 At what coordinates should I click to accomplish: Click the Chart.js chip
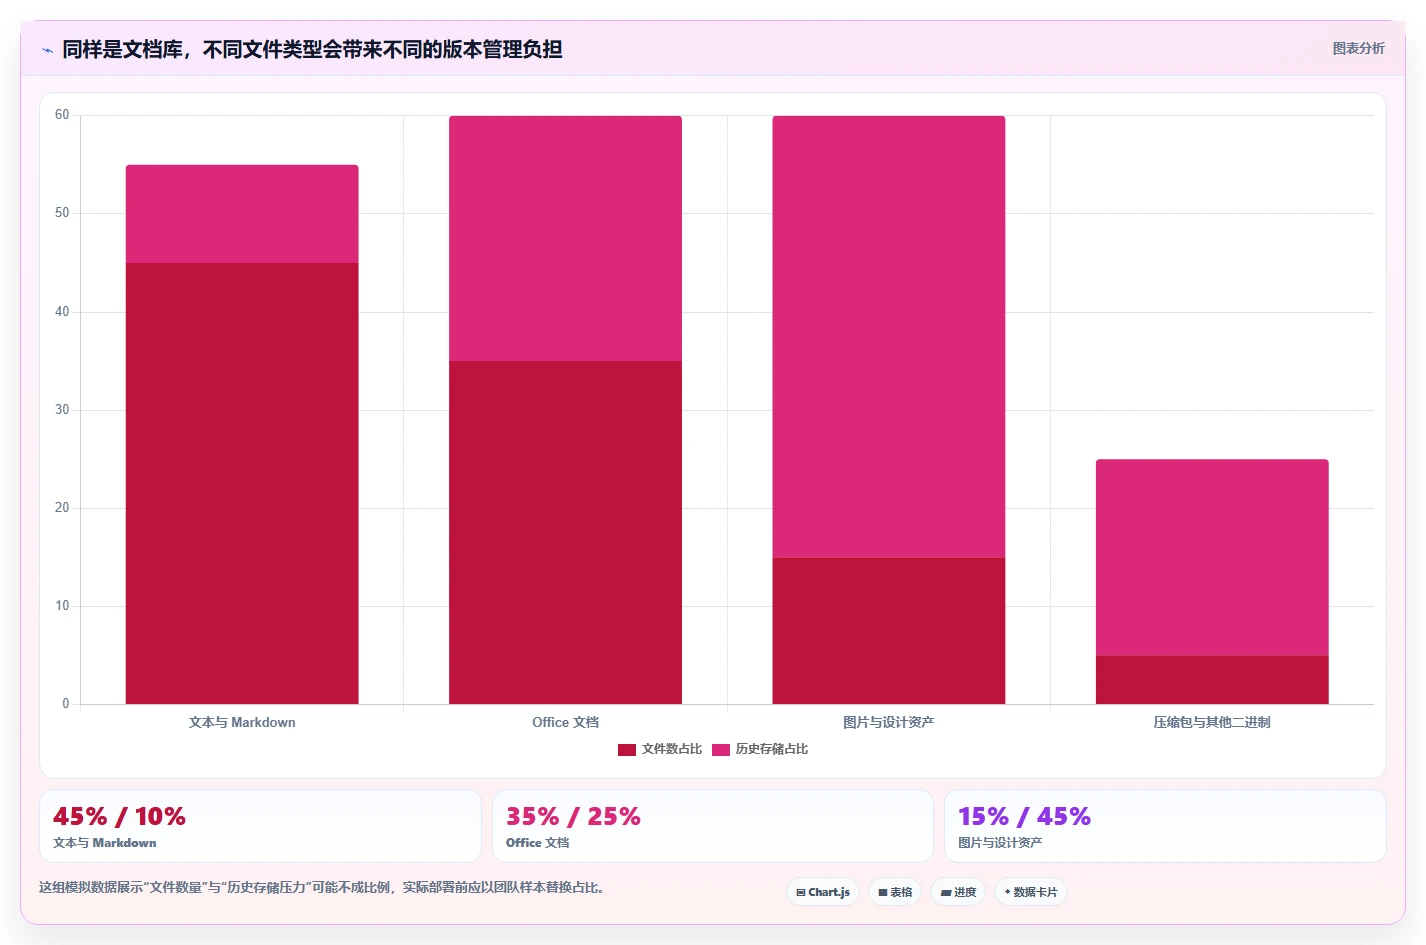[x=823, y=892]
